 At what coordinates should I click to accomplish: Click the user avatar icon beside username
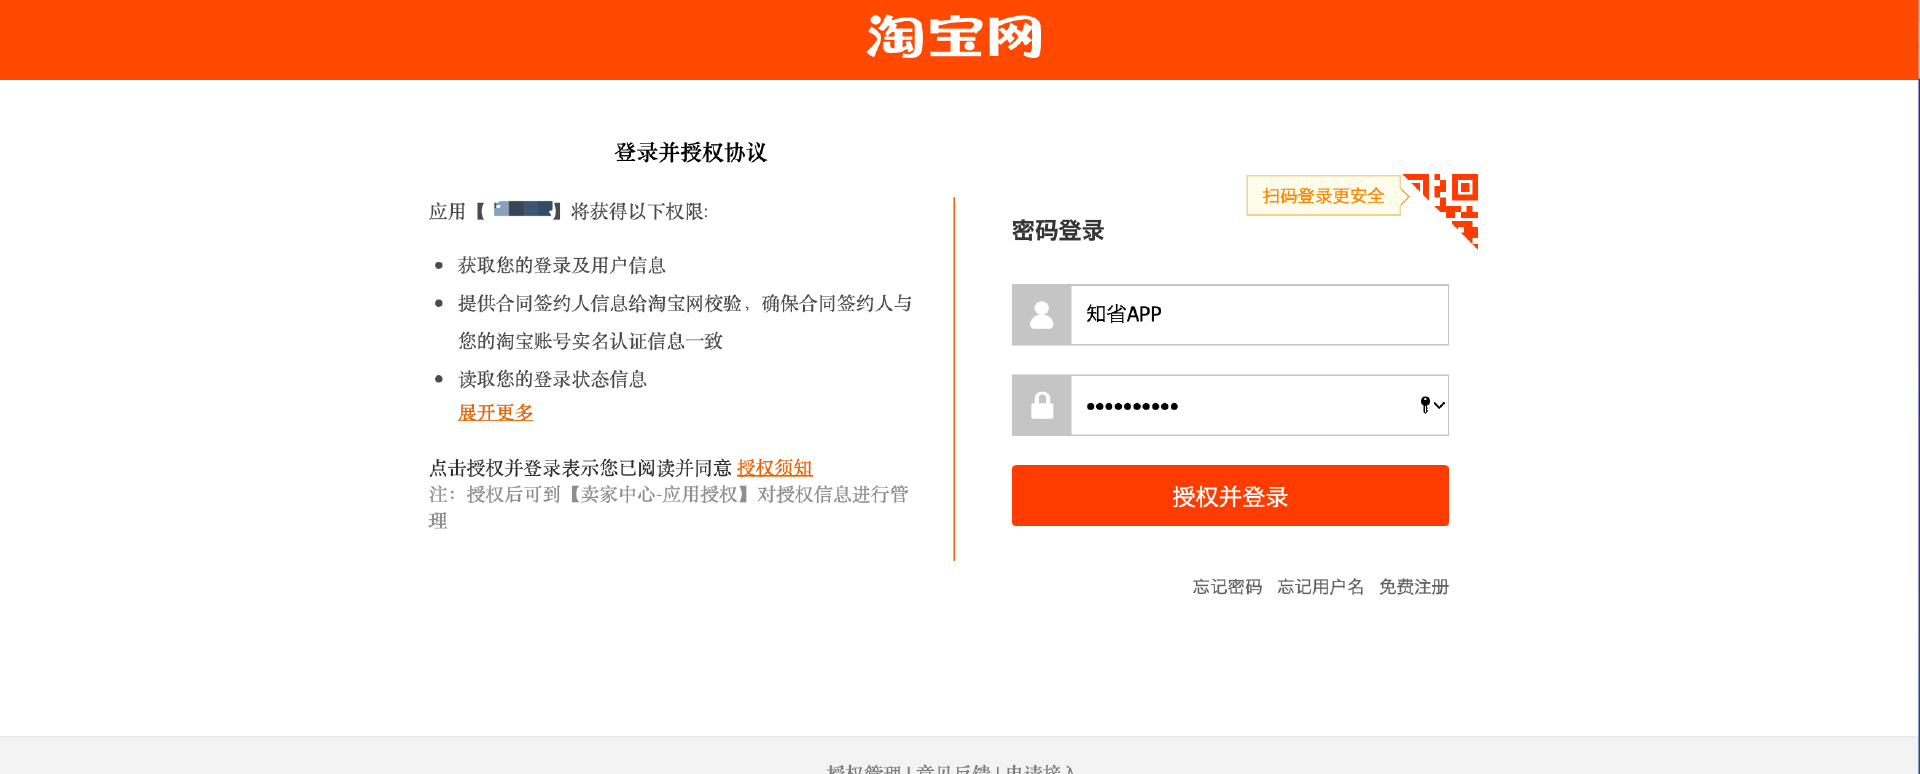pos(1041,315)
